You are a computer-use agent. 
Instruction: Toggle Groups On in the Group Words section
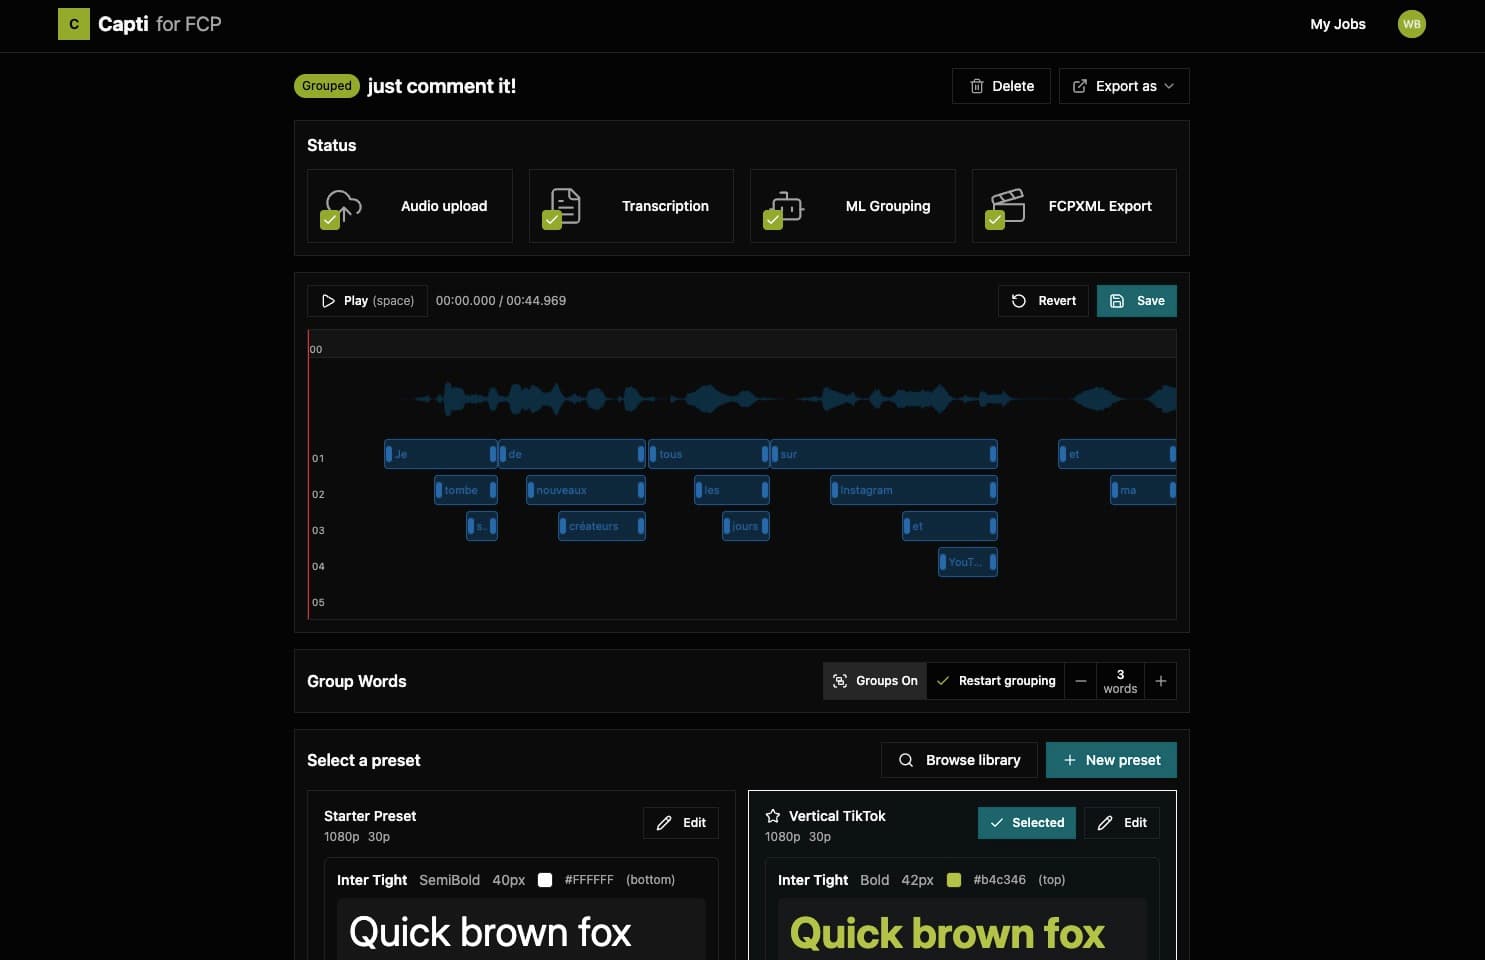click(x=874, y=681)
